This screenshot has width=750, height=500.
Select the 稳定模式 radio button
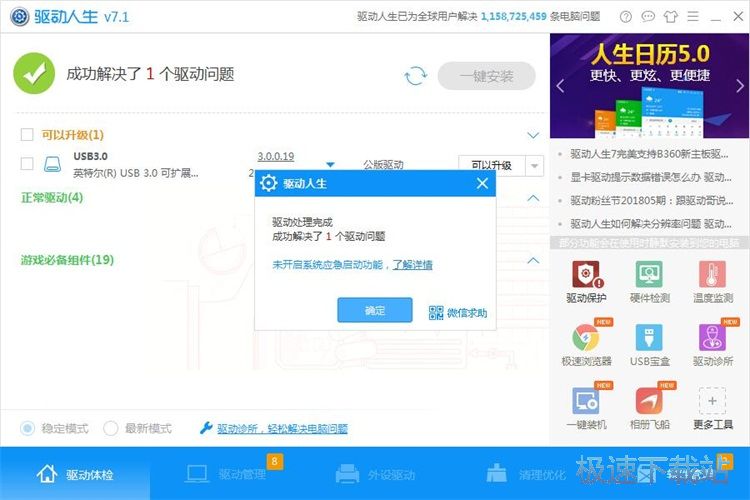point(27,428)
